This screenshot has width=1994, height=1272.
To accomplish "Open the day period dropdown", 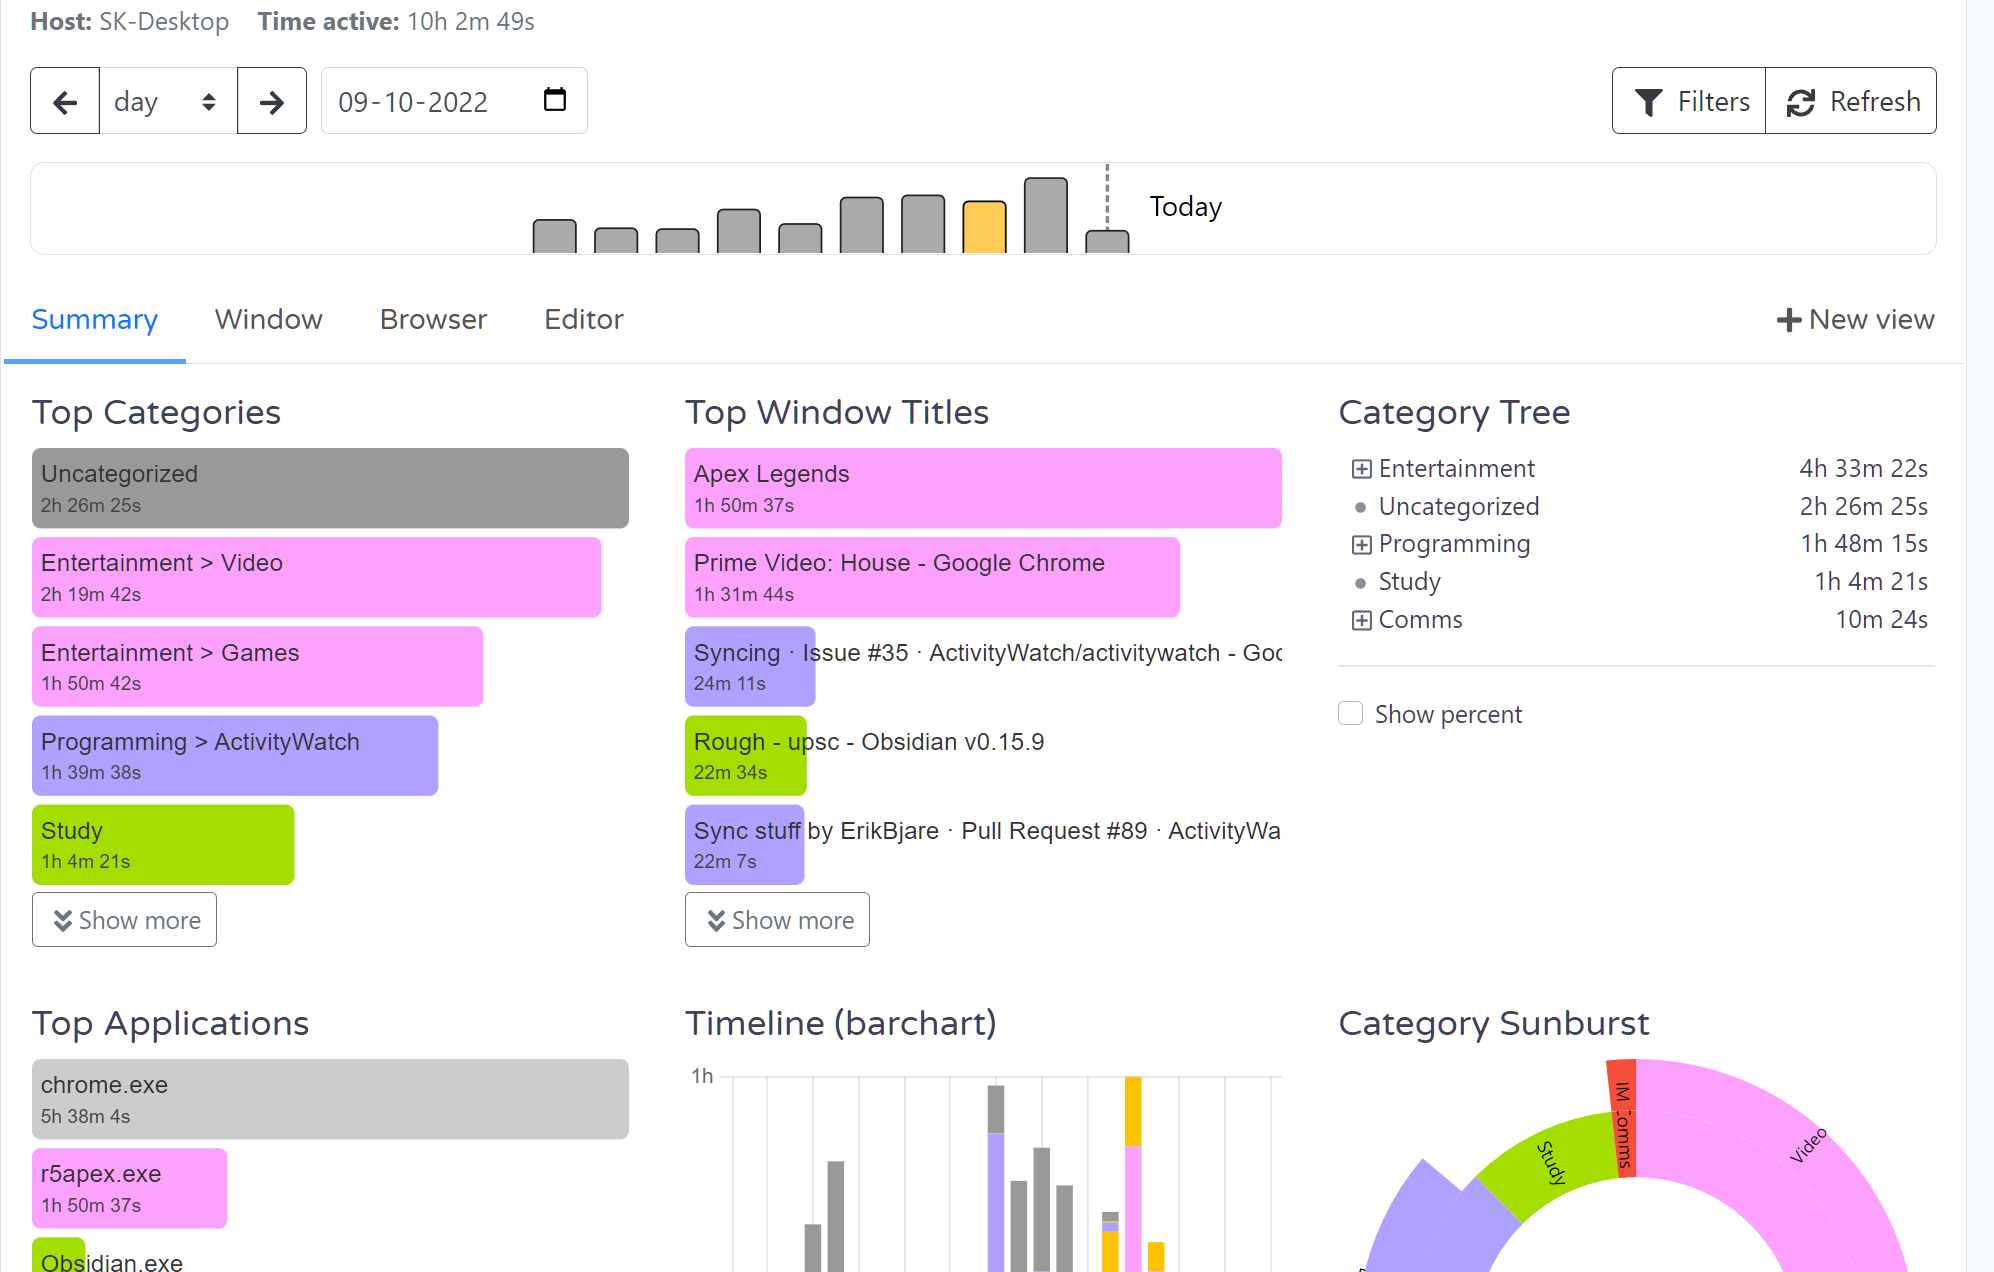I will click(168, 101).
